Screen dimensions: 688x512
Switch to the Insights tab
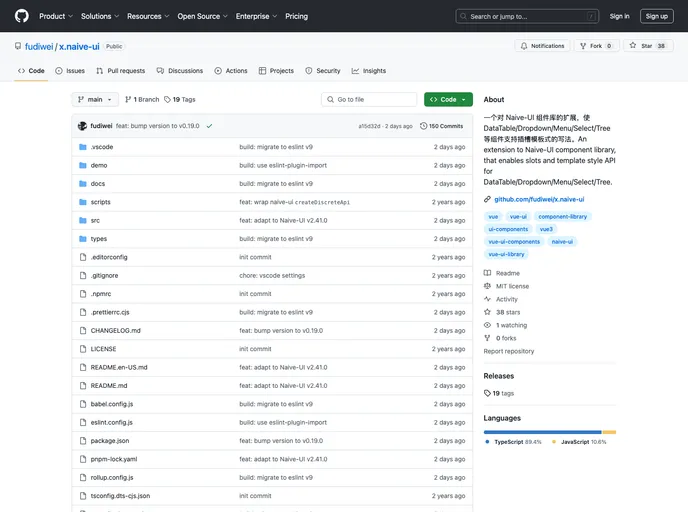pos(369,71)
